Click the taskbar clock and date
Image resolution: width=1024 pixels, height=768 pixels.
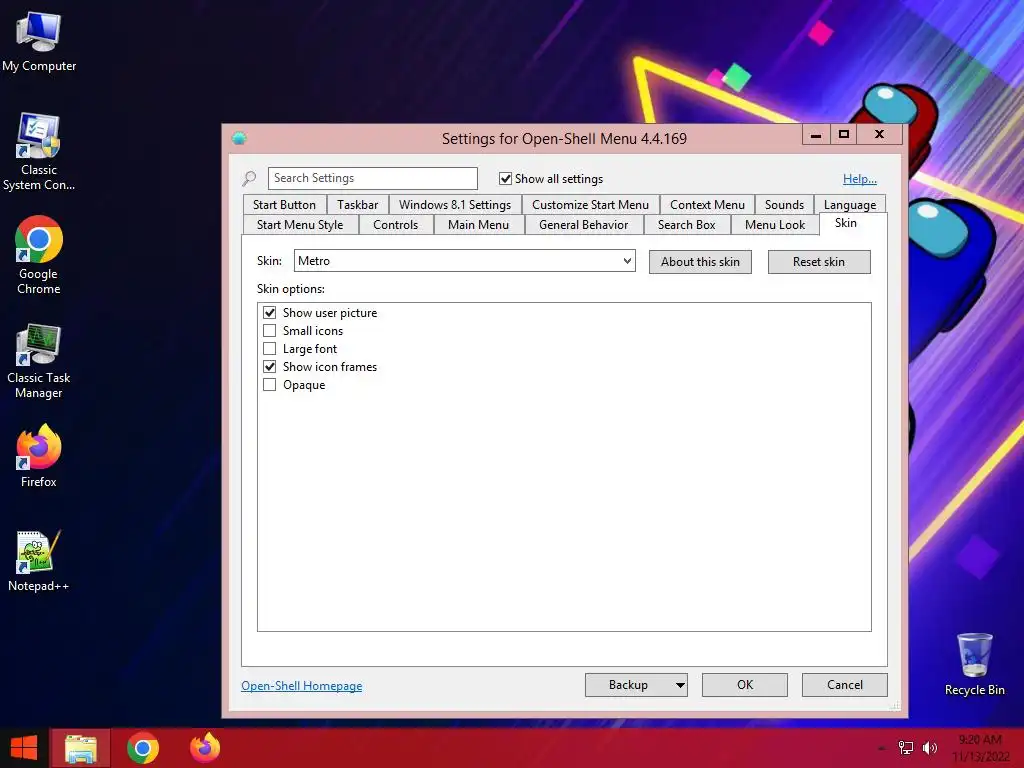[980, 748]
